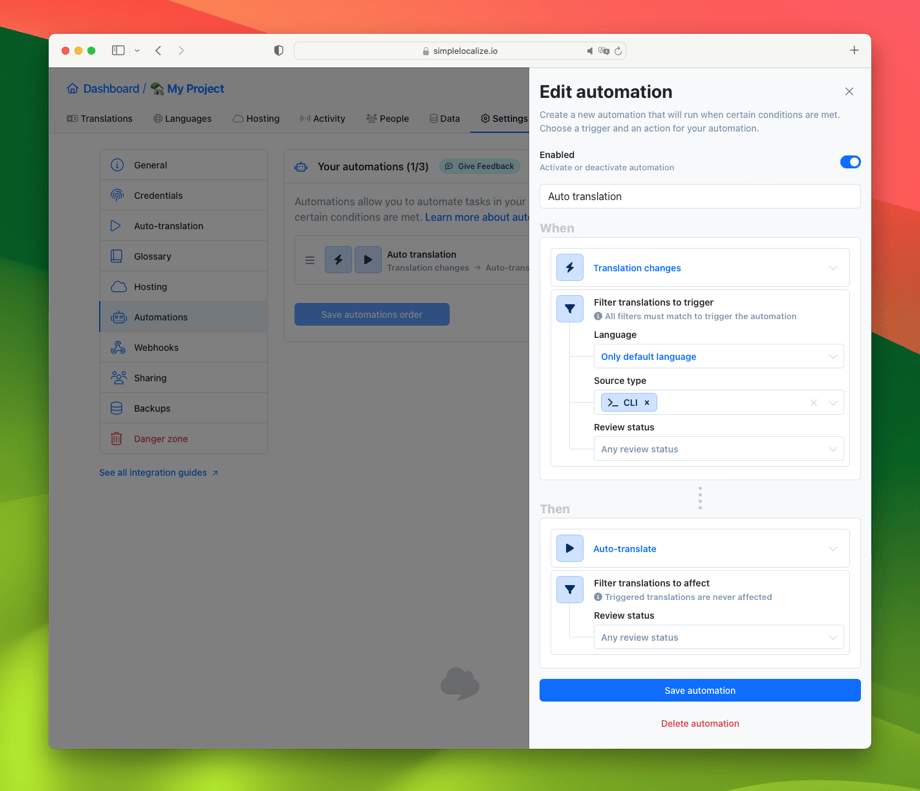Viewport: 920px width, 791px height.
Task: Click the filter funnel icon for affected translations
Action: (x=569, y=590)
